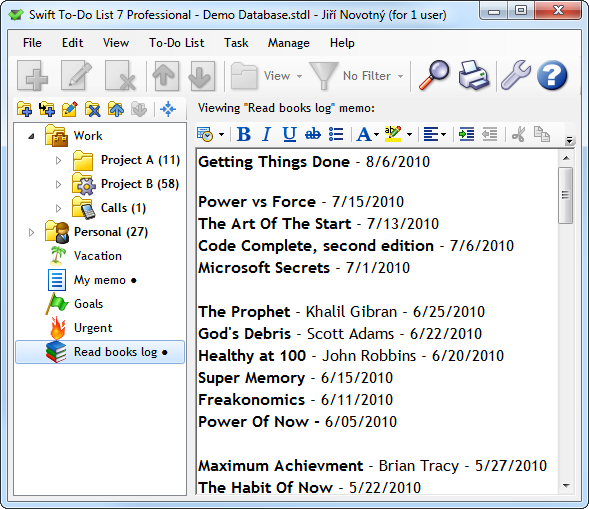Click the font color A icon
The width and height of the screenshot is (589, 509).
pos(364,134)
